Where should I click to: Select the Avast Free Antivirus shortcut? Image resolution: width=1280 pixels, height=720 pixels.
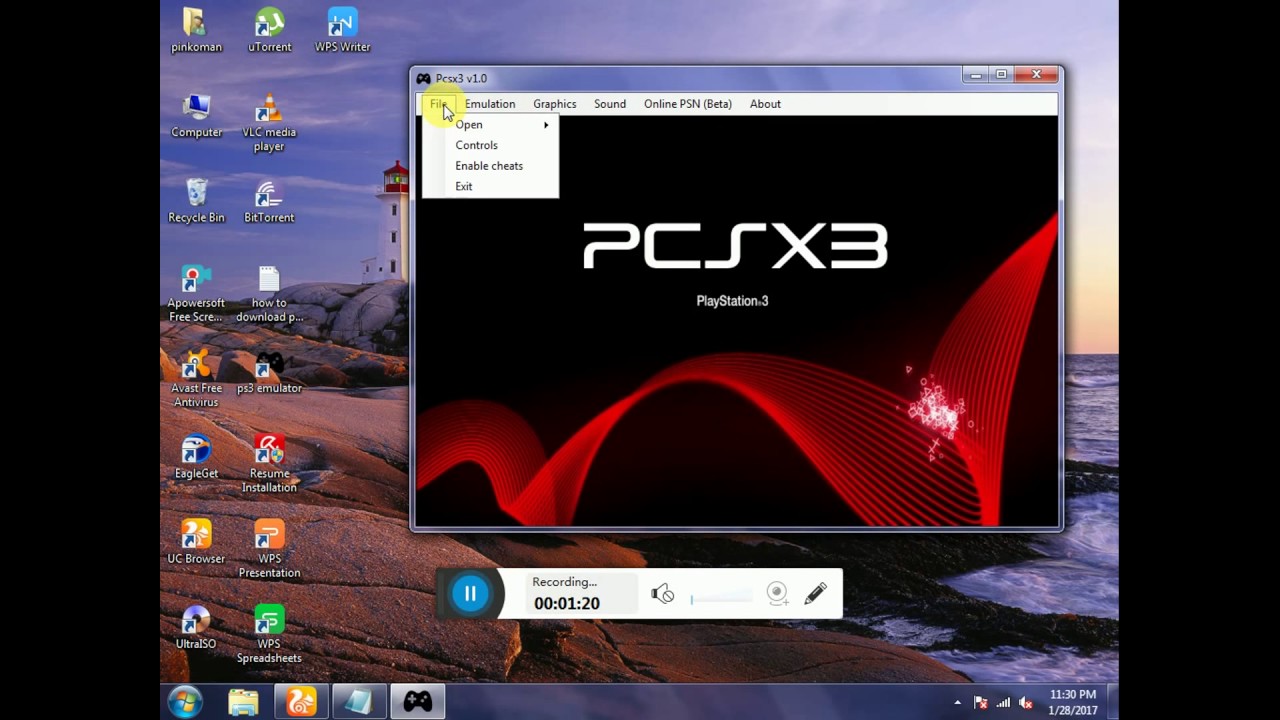(x=196, y=378)
